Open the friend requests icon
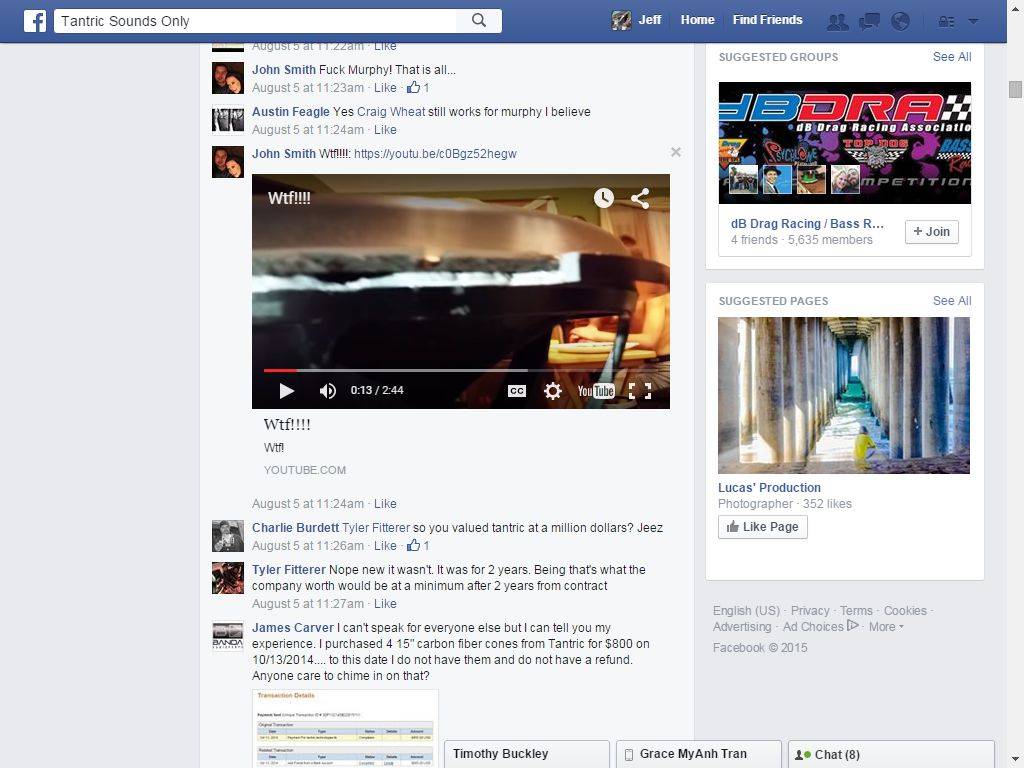Viewport: 1024px width, 768px height. [x=838, y=22]
